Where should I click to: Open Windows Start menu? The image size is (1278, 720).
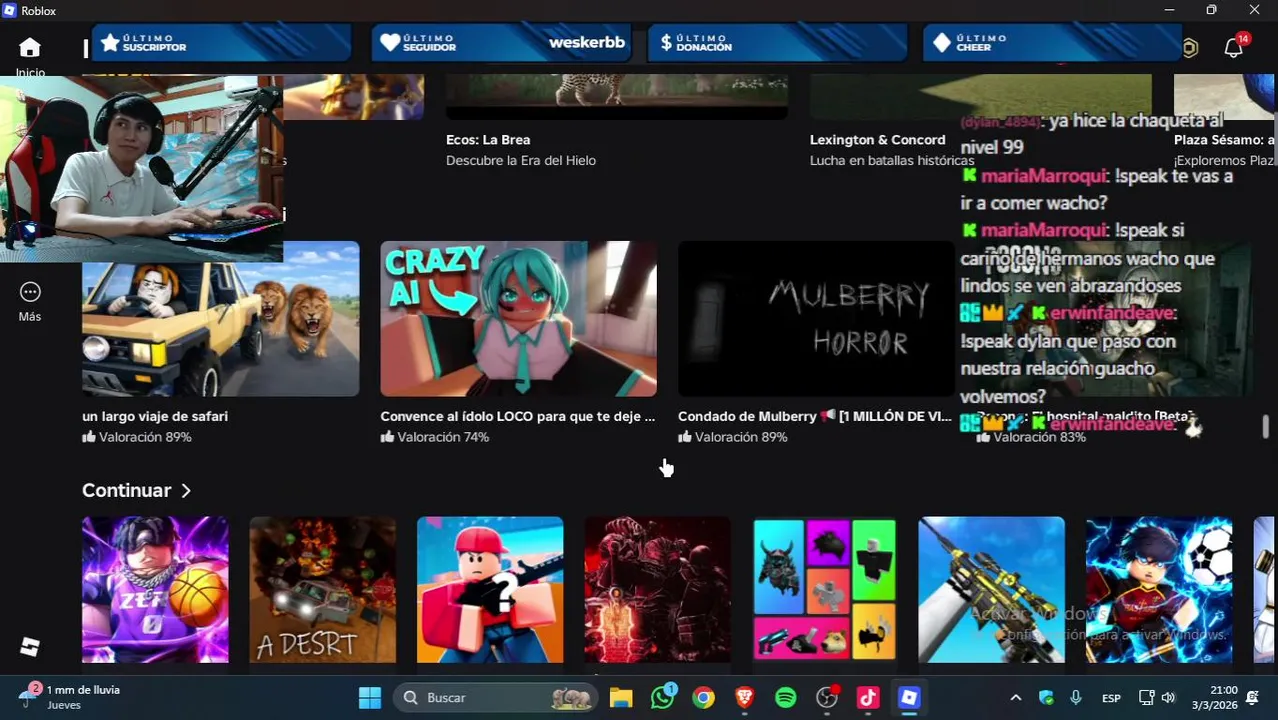[370, 698]
